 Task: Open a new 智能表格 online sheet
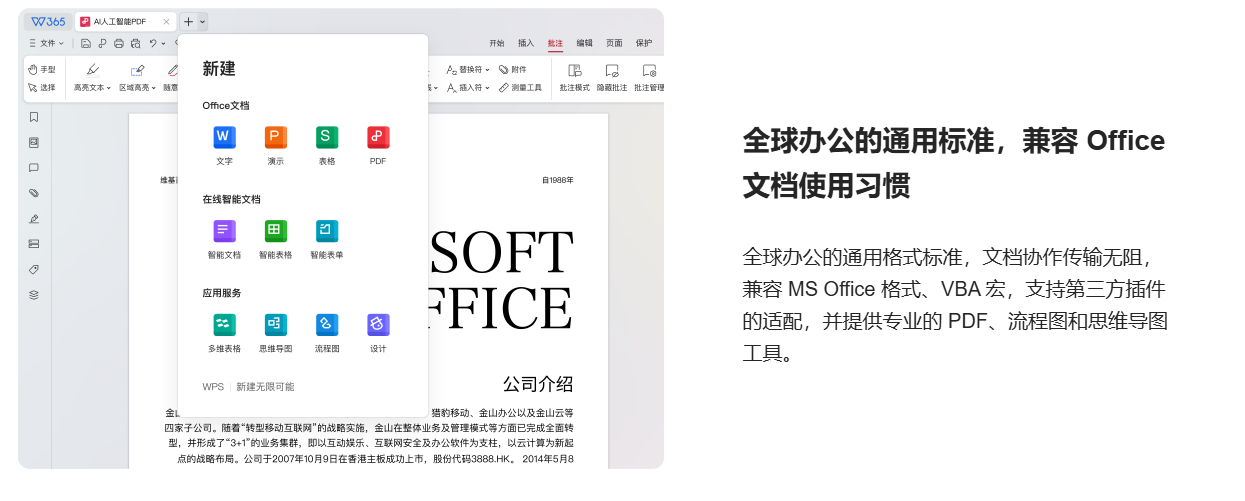pyautogui.click(x=275, y=232)
